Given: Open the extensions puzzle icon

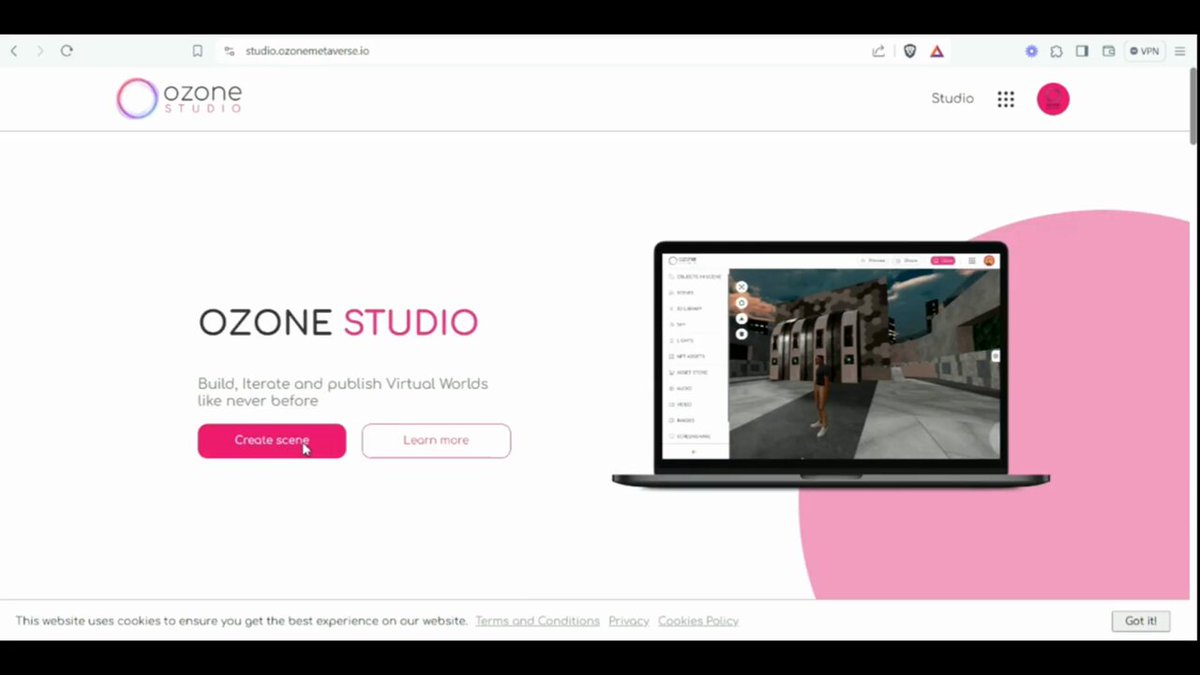Looking at the screenshot, I should coord(1057,51).
